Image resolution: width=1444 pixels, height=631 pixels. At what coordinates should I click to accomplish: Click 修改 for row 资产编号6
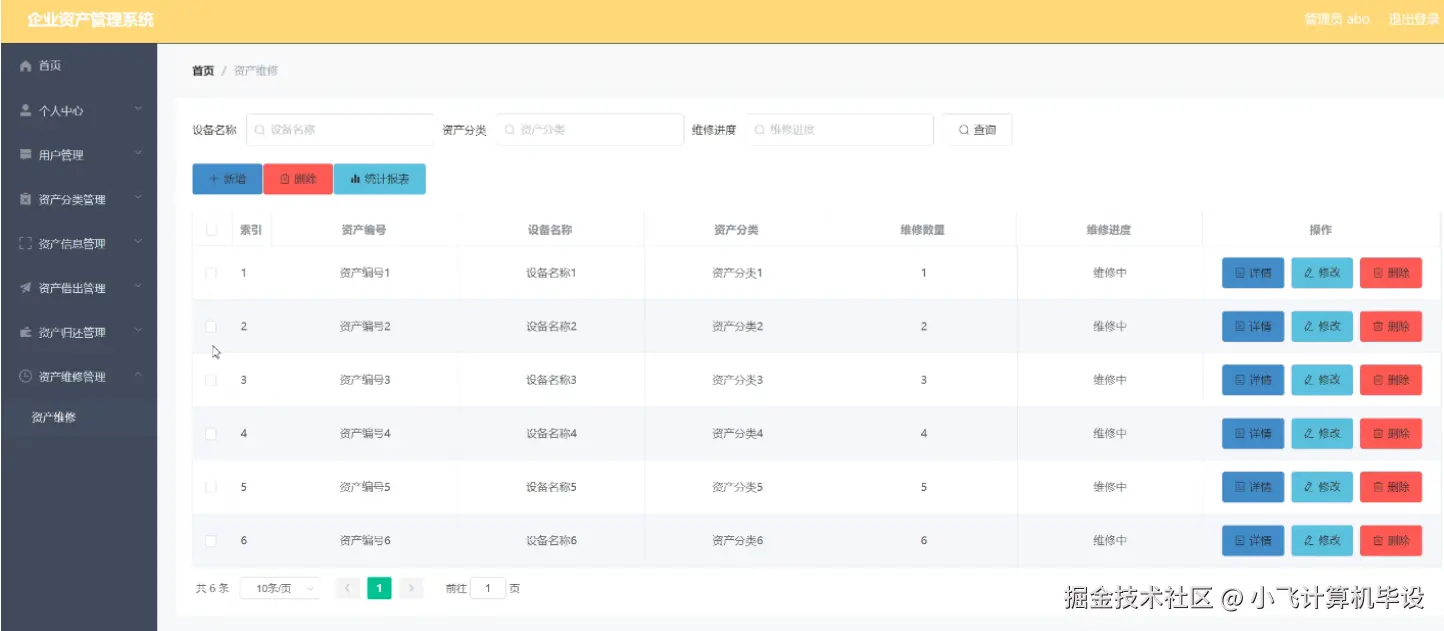point(1322,541)
